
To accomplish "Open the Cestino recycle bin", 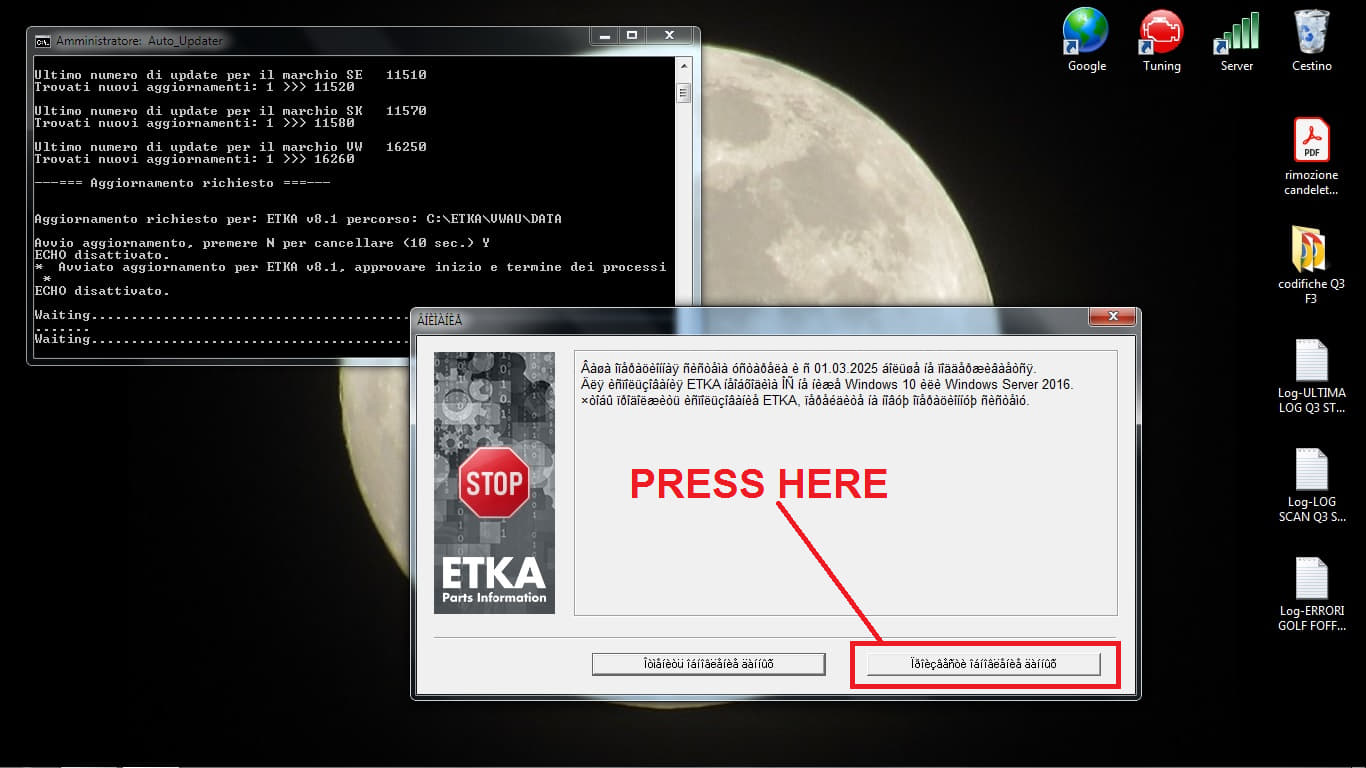I will 1311,40.
